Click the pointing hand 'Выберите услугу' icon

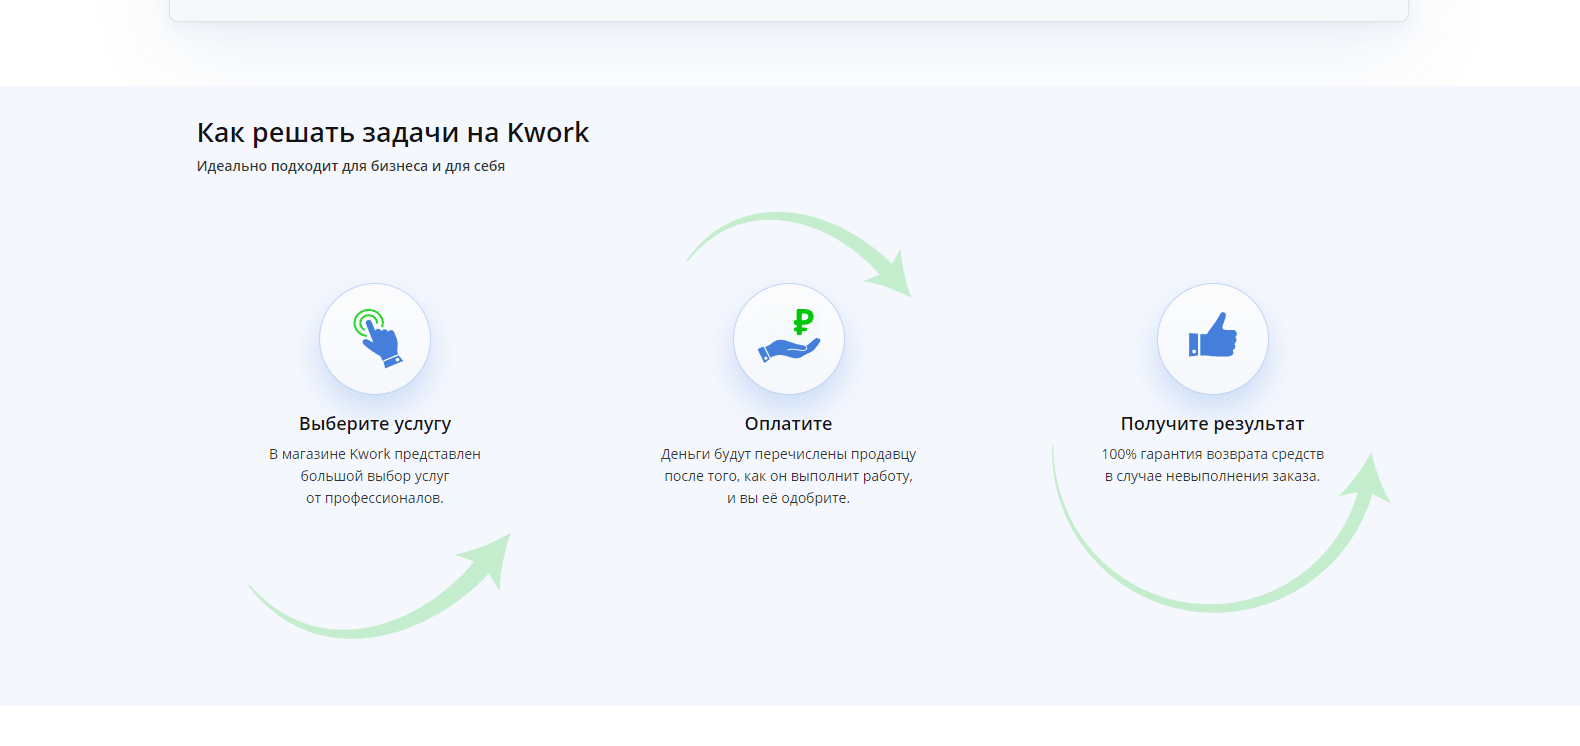click(x=375, y=339)
